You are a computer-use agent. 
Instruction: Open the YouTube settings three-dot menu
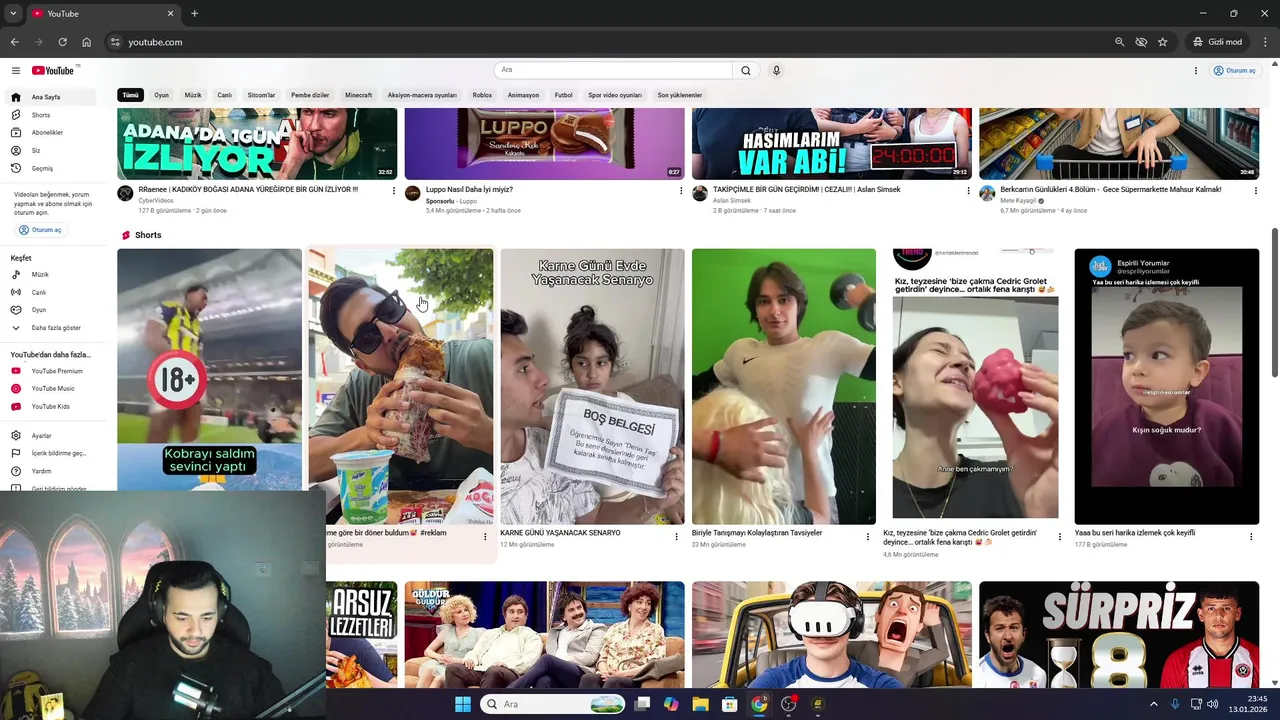click(x=1195, y=71)
